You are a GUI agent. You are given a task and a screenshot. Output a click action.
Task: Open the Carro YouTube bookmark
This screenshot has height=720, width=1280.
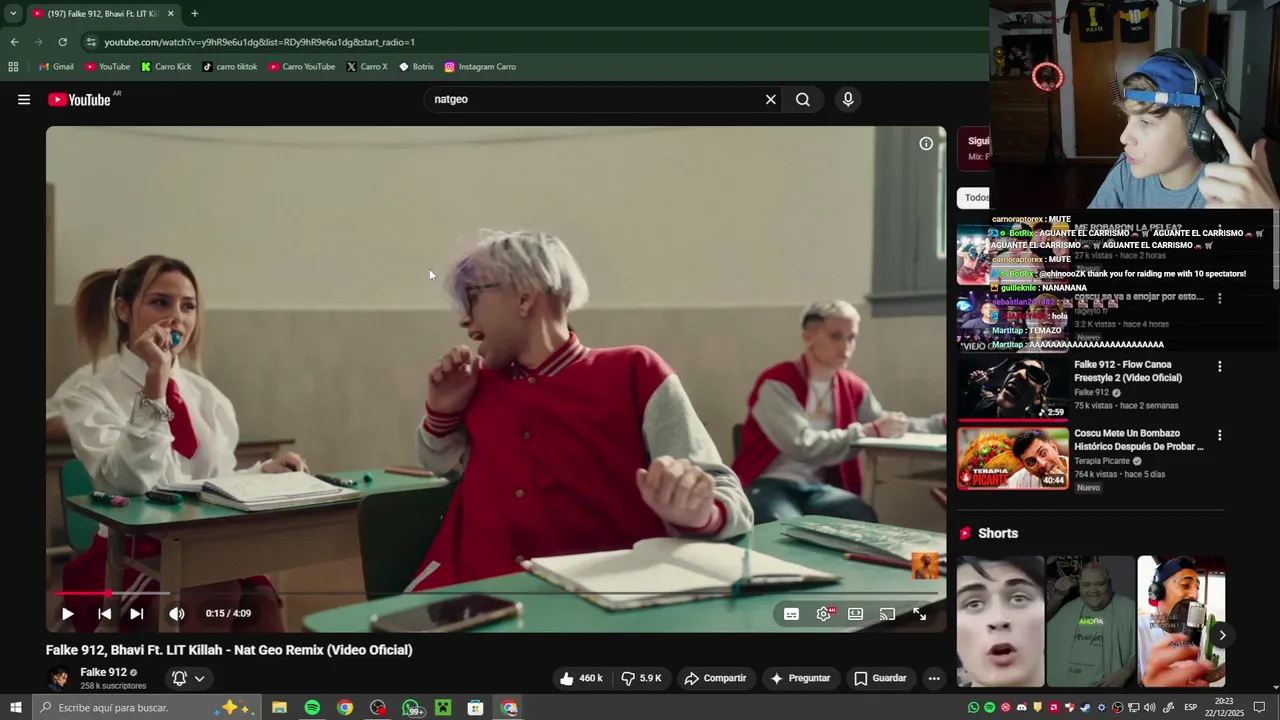(302, 67)
